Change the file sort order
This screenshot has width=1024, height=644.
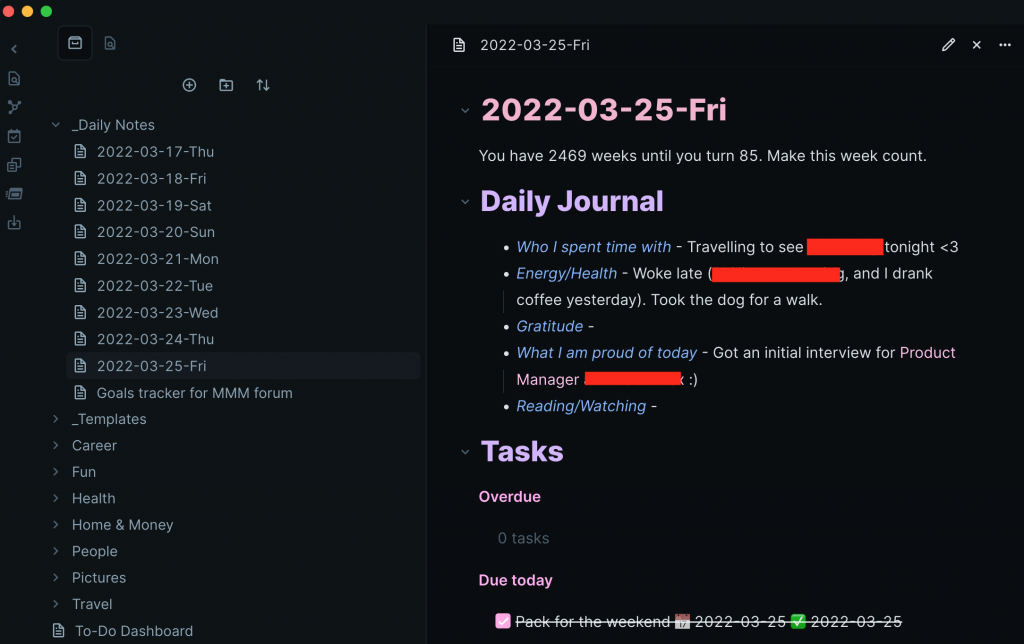263,85
